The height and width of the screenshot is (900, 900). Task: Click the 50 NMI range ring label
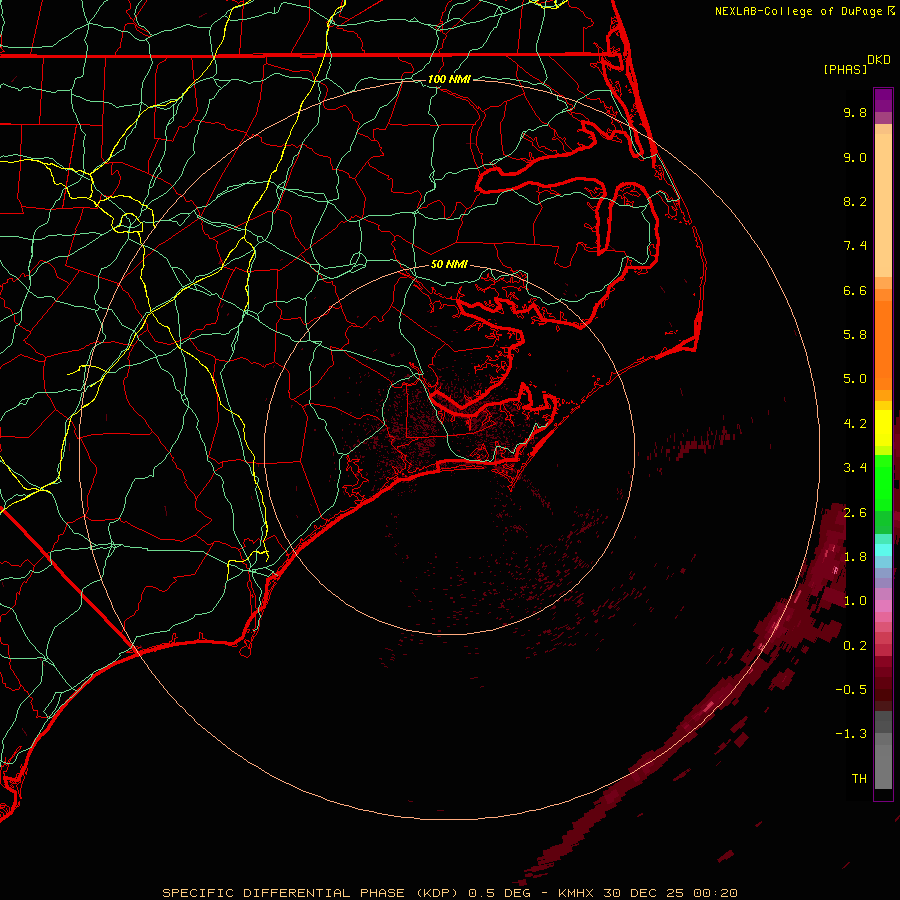[x=449, y=264]
